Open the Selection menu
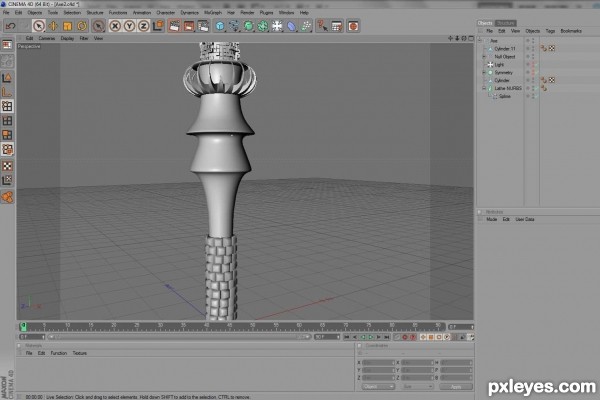 (72, 13)
